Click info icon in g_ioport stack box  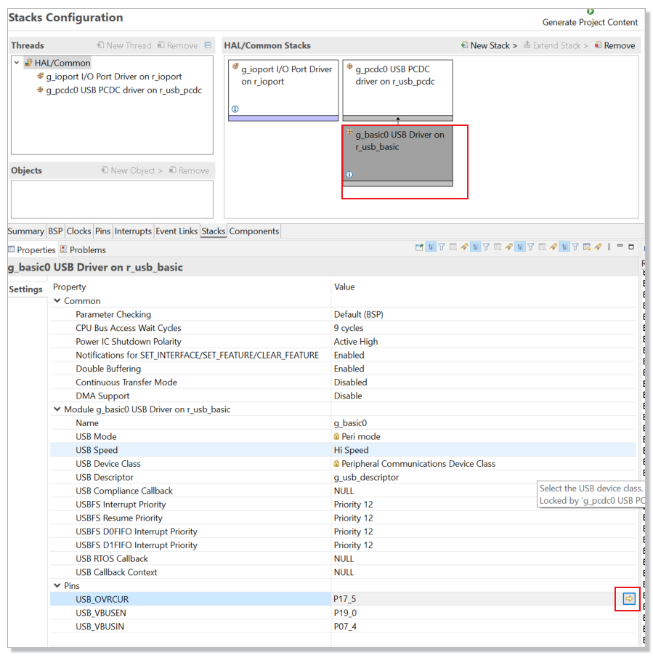tap(235, 109)
